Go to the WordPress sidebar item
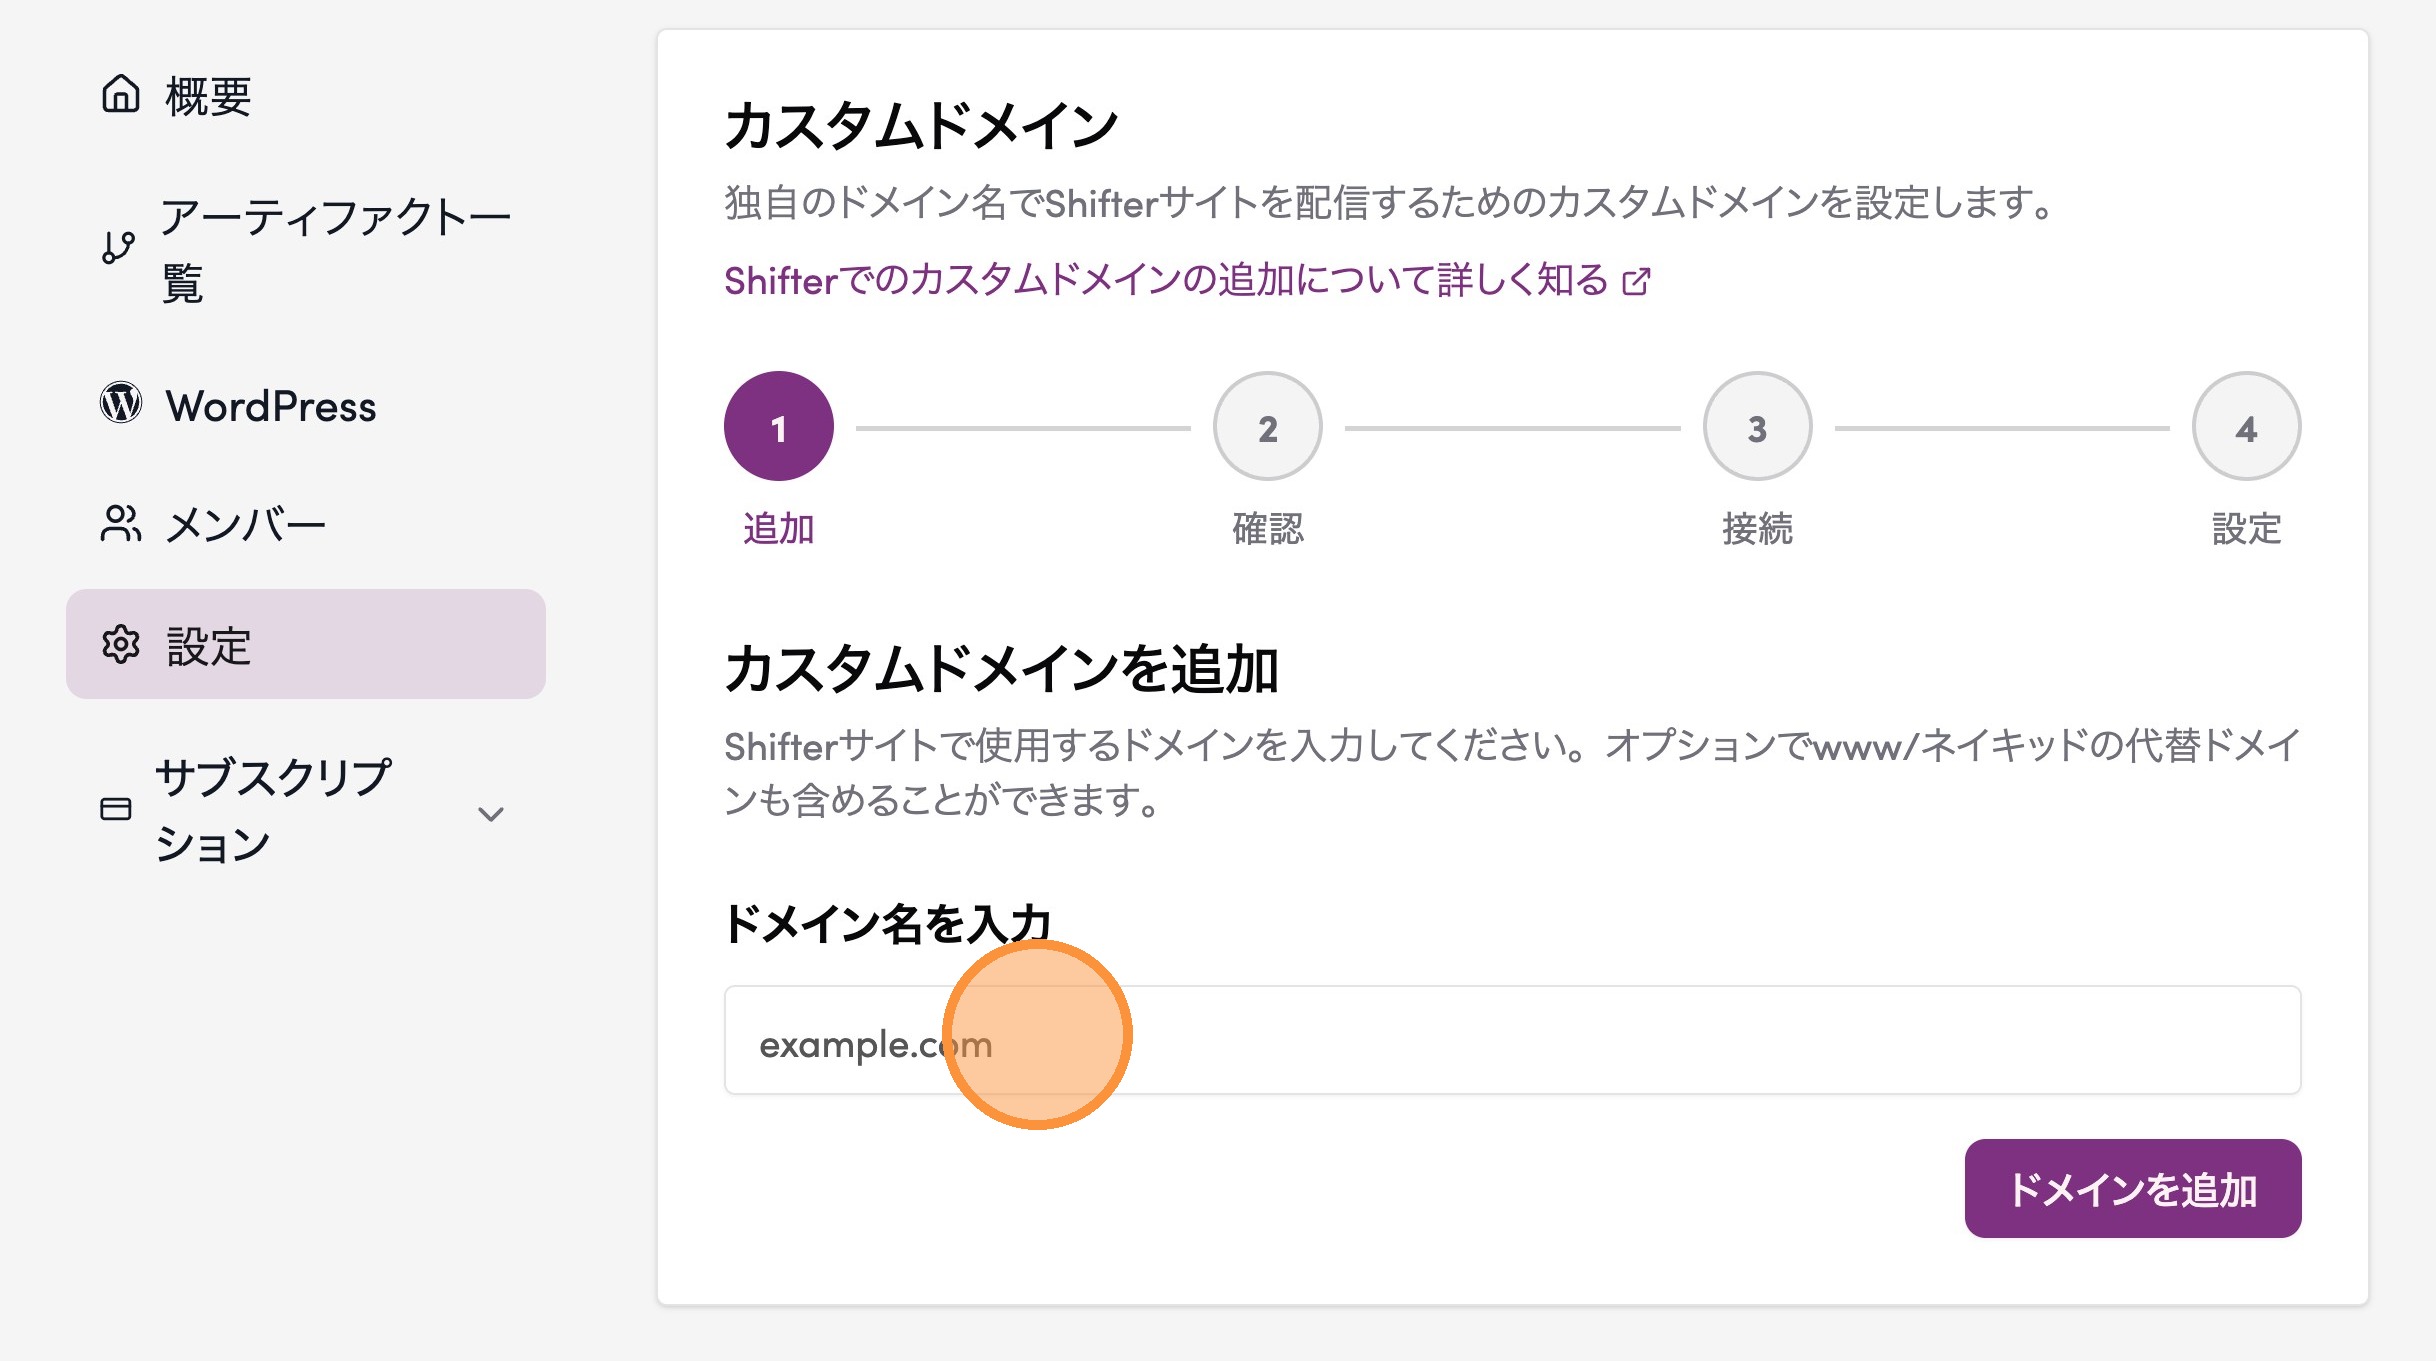The image size is (2436, 1361). (271, 406)
